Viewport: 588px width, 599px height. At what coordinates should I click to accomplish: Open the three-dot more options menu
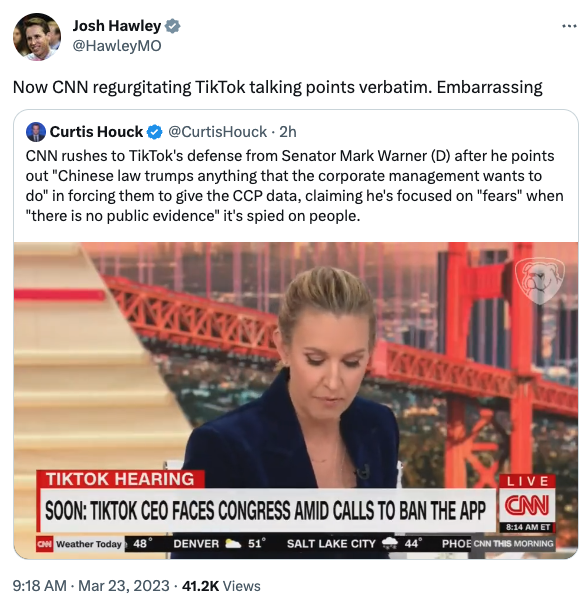[x=569, y=26]
